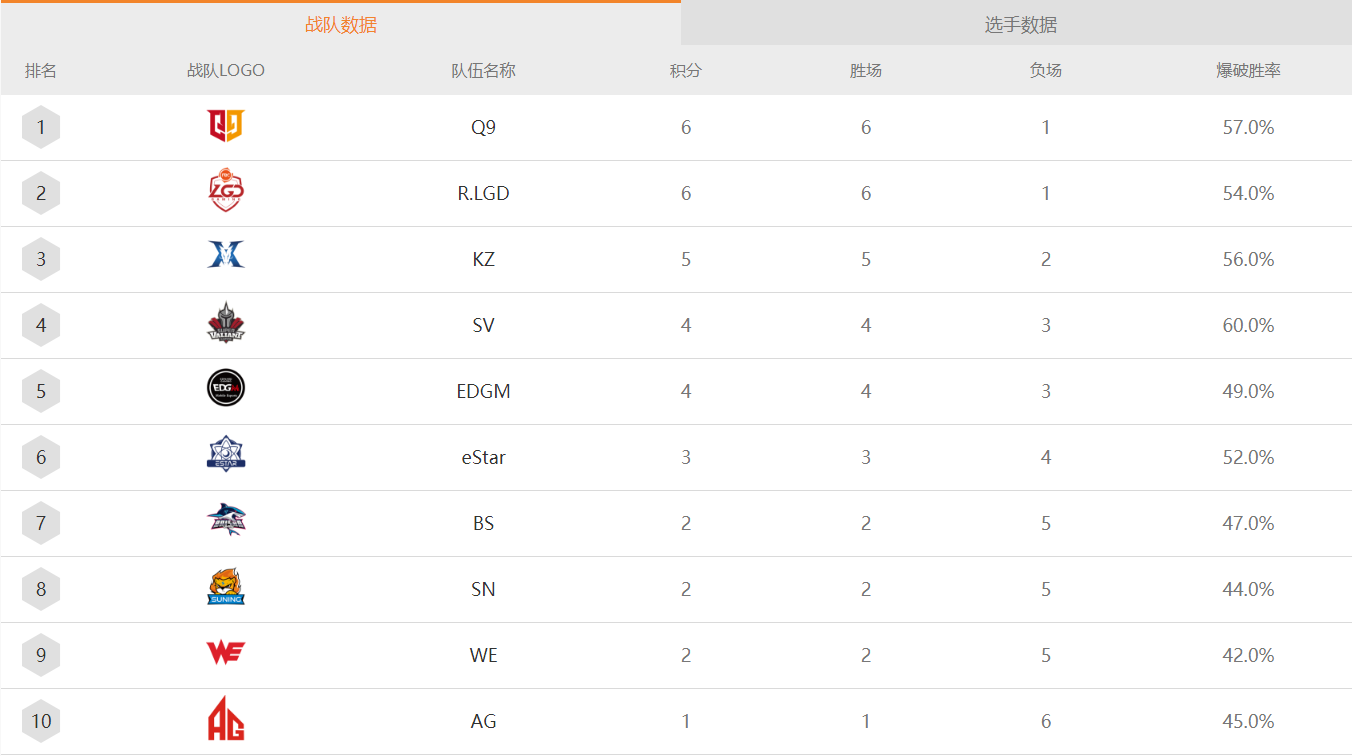Screen dimensions: 1352x756
Task: Click the AG team logo
Action: coord(226,720)
